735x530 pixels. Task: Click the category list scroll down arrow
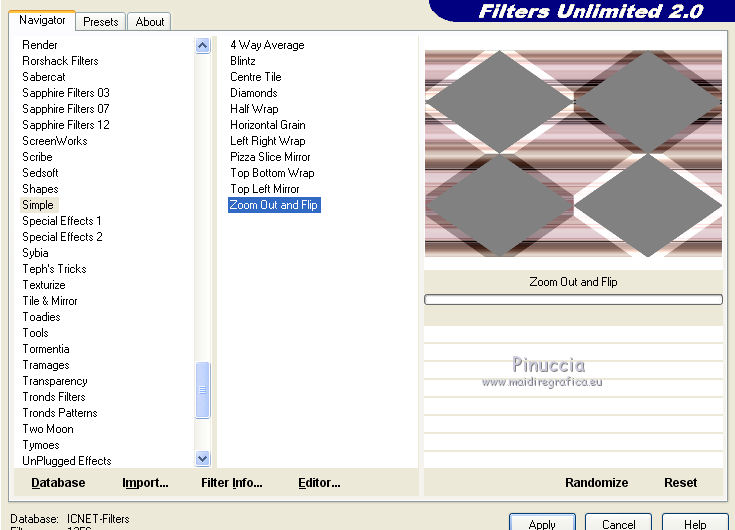202,459
